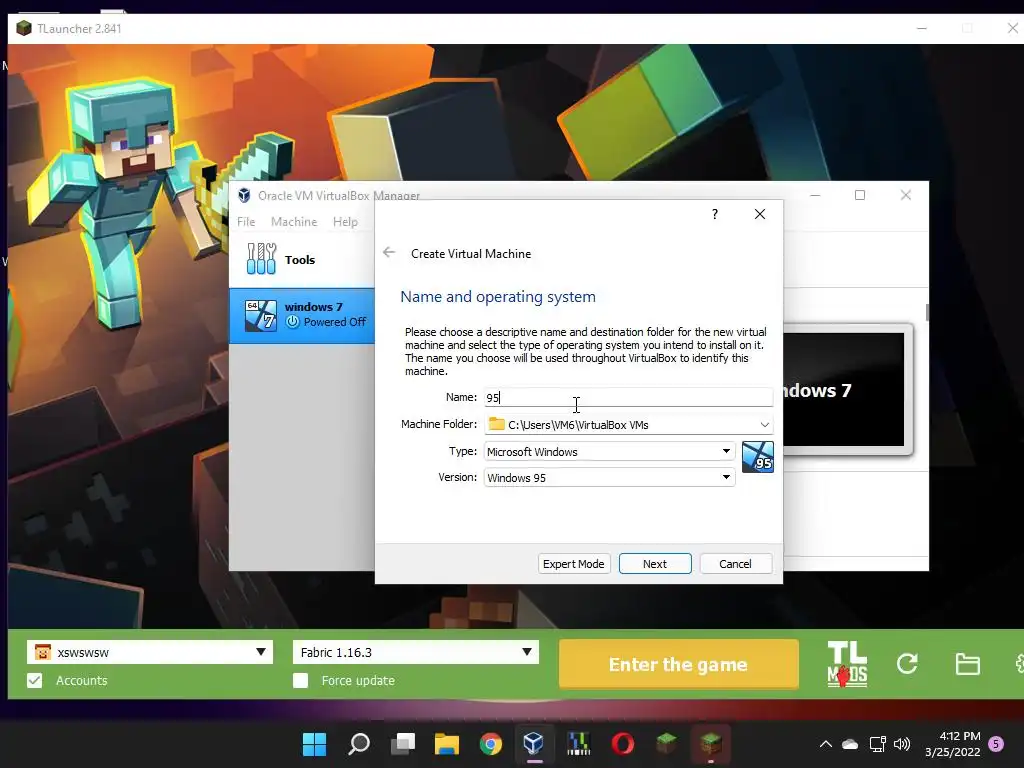Viewport: 1024px width, 768px height.
Task: Cancel the Create Virtual Machine dialog
Action: (x=735, y=564)
